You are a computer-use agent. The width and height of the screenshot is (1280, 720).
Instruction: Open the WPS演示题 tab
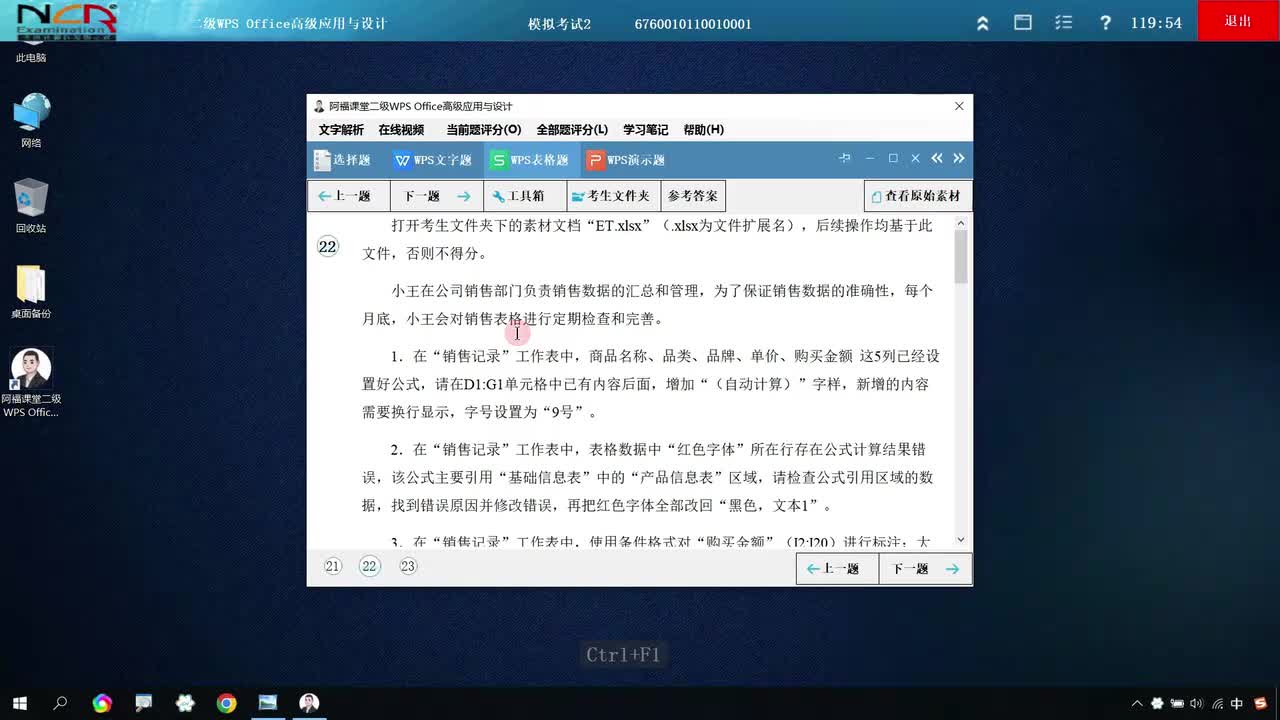click(626, 160)
